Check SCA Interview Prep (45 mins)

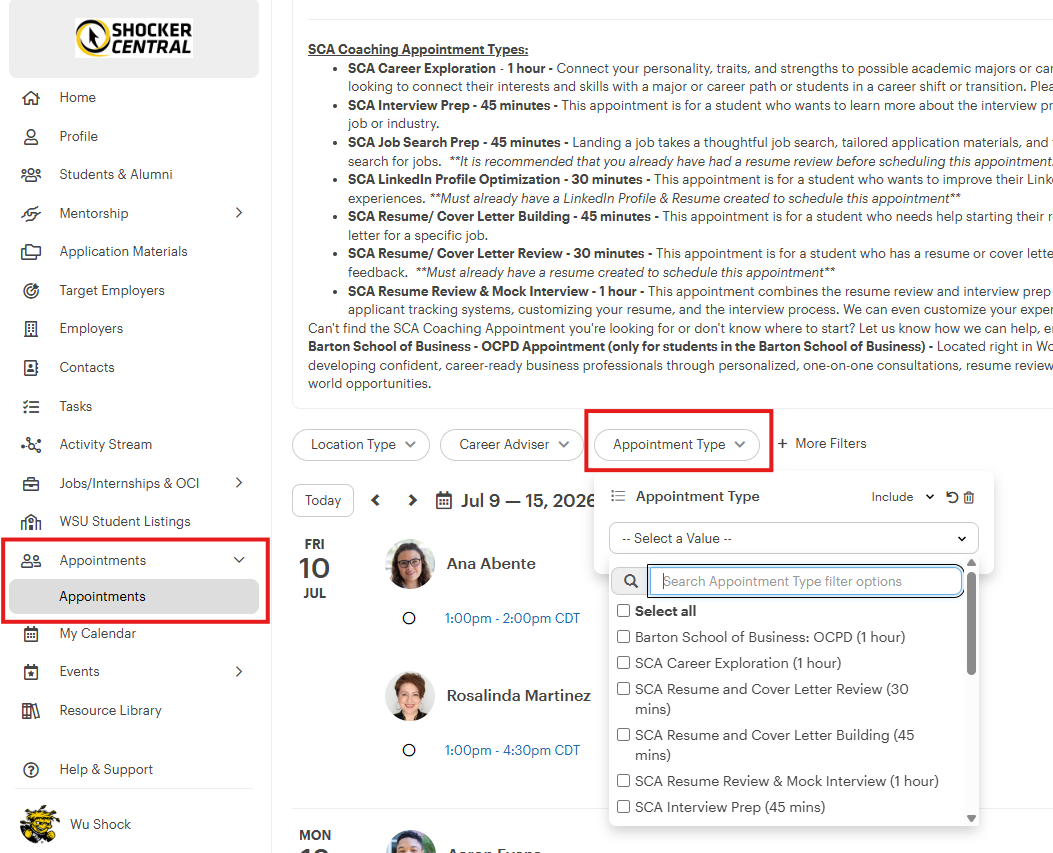point(623,806)
